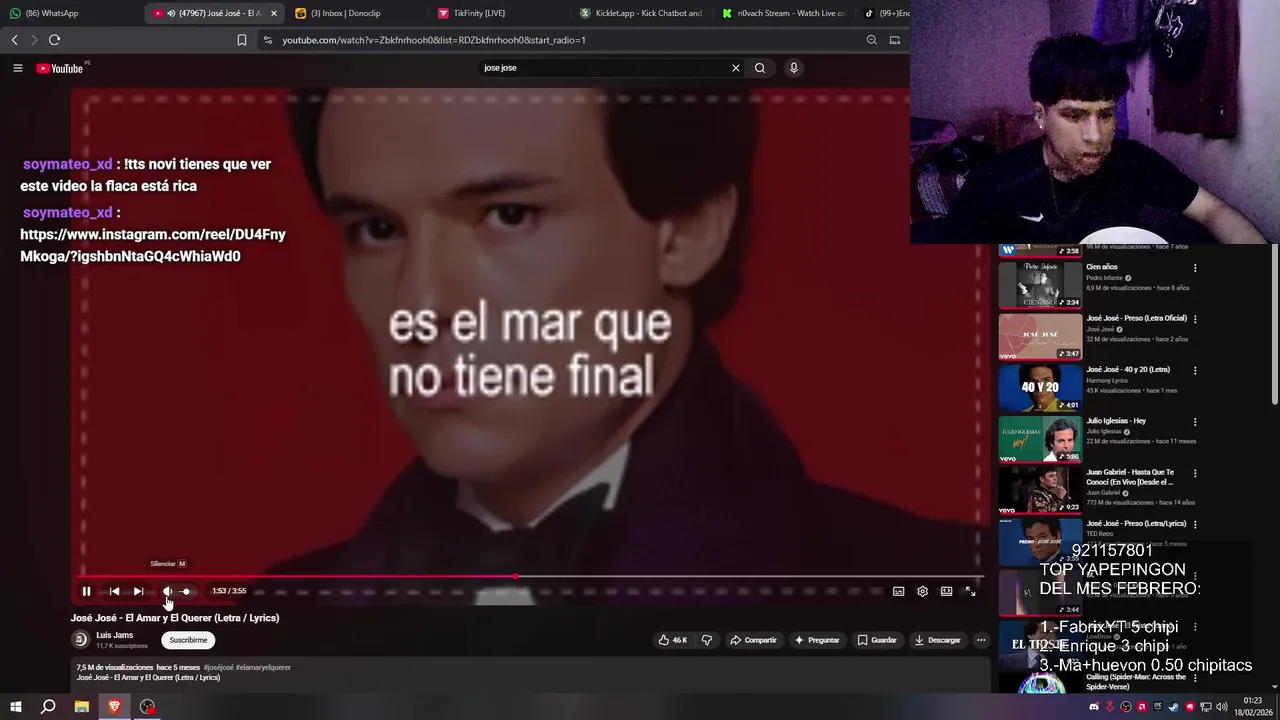The image size is (1280, 720).
Task: Open 'José José - Preso (Letra Oficial)' title
Action: (1136, 318)
